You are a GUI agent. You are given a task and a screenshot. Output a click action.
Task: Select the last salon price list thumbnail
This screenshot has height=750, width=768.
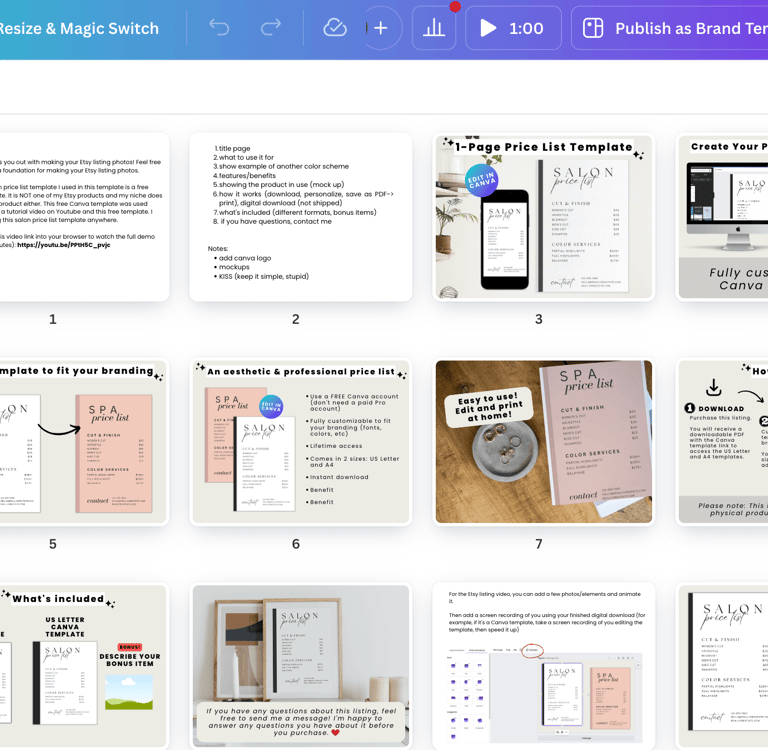coord(721,666)
